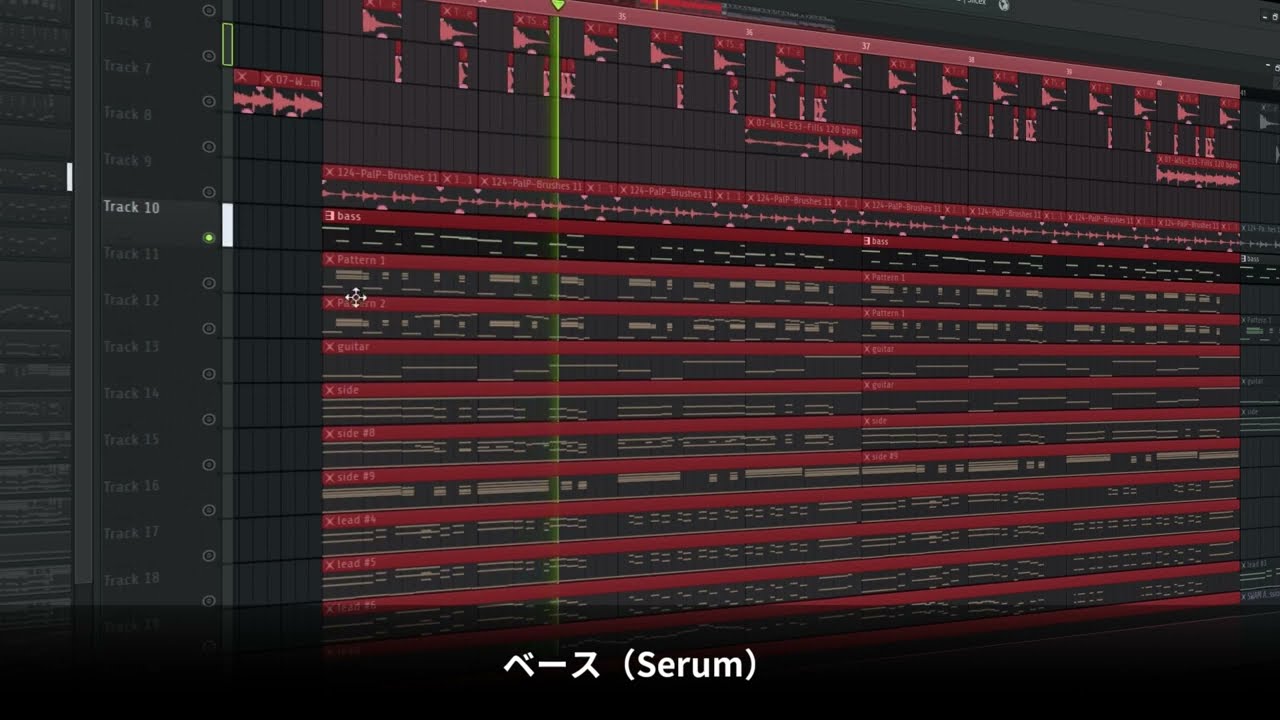Screen dimensions: 1280x720
Task: Open clip menu of side clip at bar 37
Action: click(867, 421)
